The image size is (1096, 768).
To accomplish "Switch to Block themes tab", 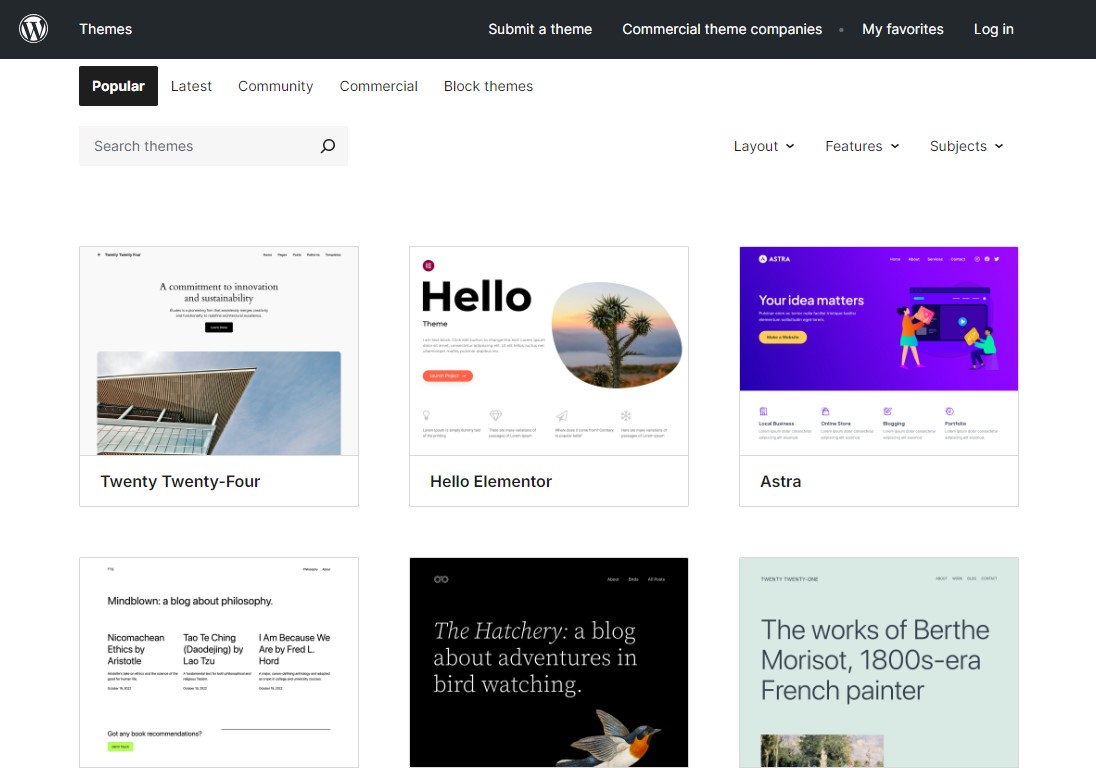I will click(x=488, y=86).
